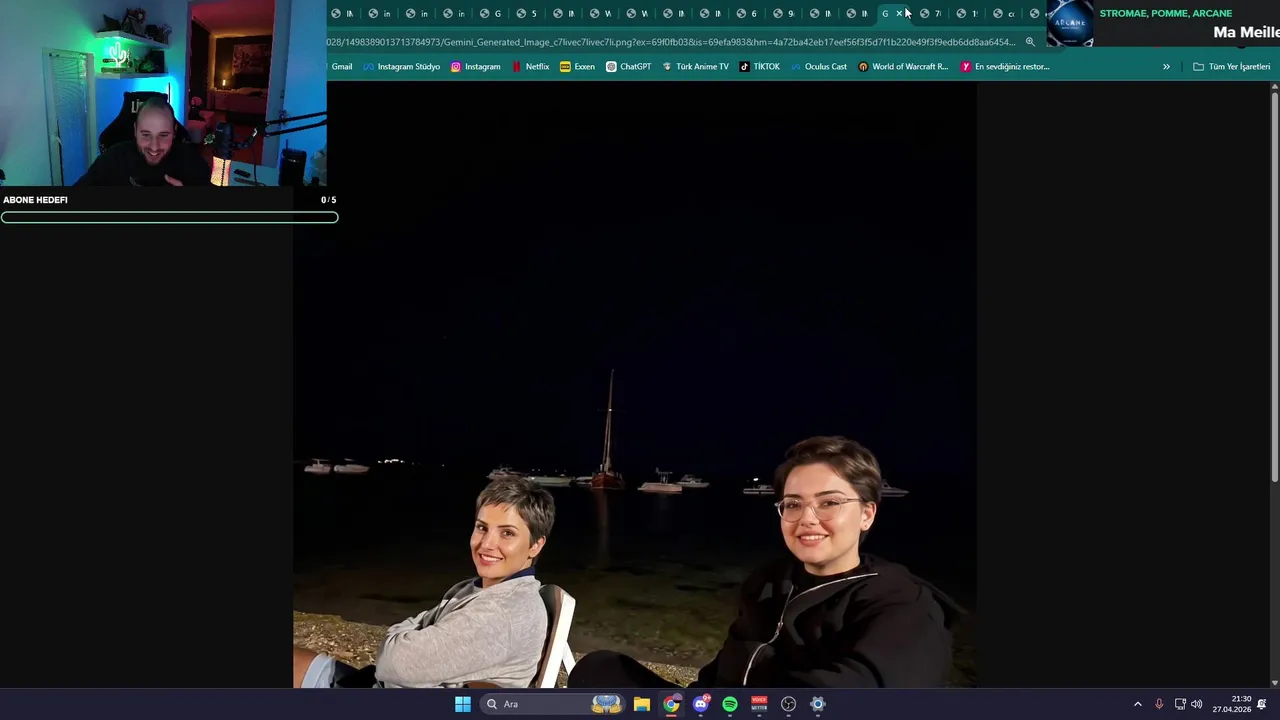Click the ChatGPT bookmark favicon
The image size is (1280, 720).
coord(611,67)
